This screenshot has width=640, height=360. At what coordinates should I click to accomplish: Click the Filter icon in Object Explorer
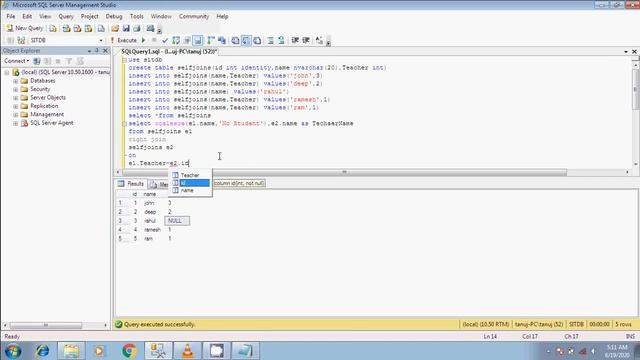(x=69, y=61)
